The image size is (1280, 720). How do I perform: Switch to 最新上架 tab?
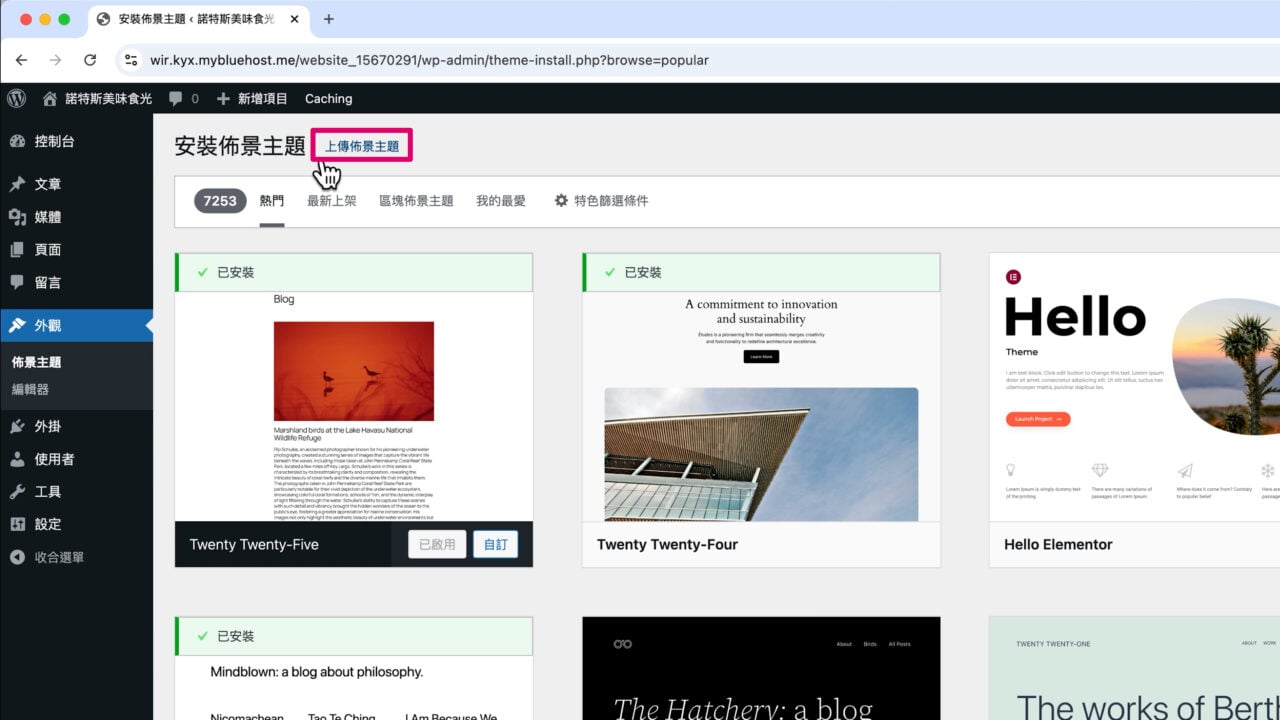pos(332,201)
